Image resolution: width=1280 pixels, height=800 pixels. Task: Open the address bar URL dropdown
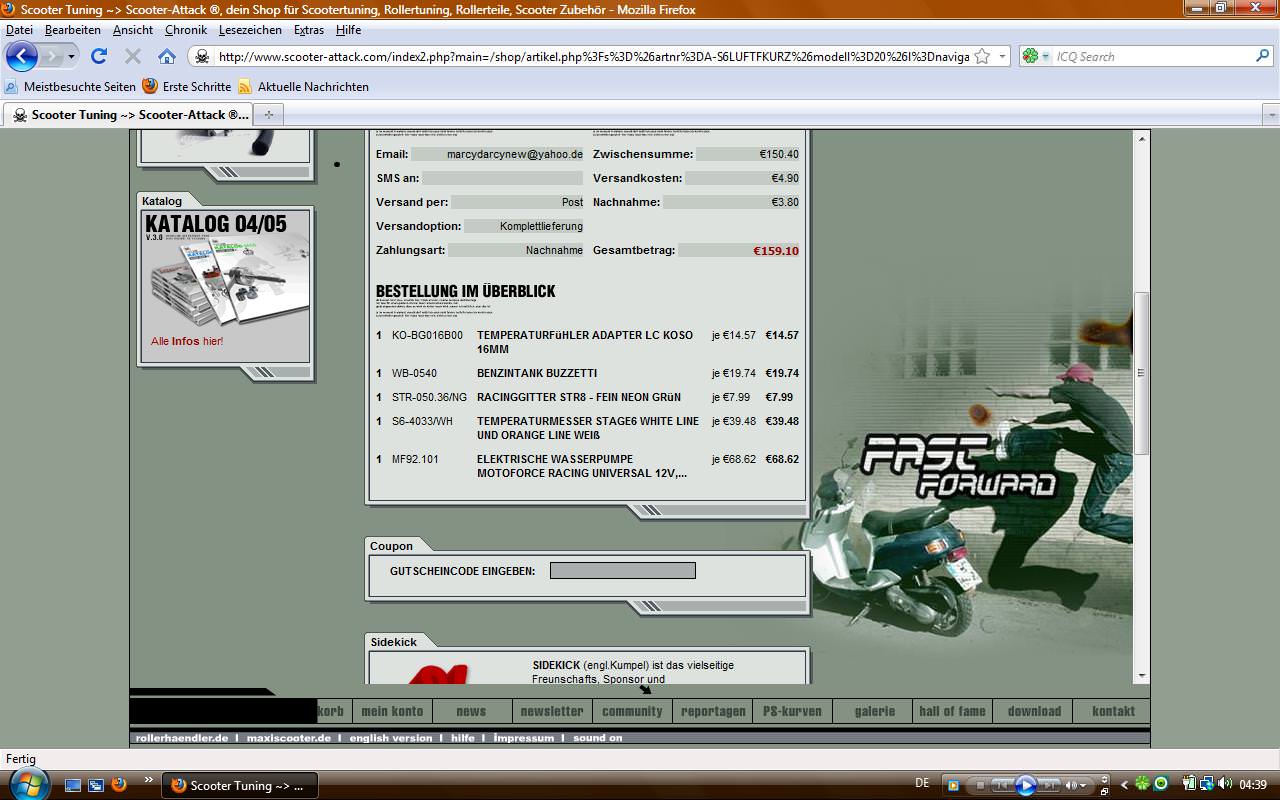[1003, 56]
